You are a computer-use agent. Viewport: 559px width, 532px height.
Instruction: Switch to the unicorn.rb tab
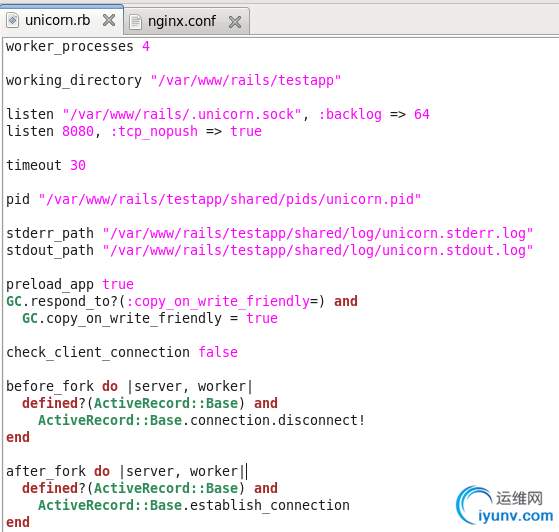click(61, 20)
